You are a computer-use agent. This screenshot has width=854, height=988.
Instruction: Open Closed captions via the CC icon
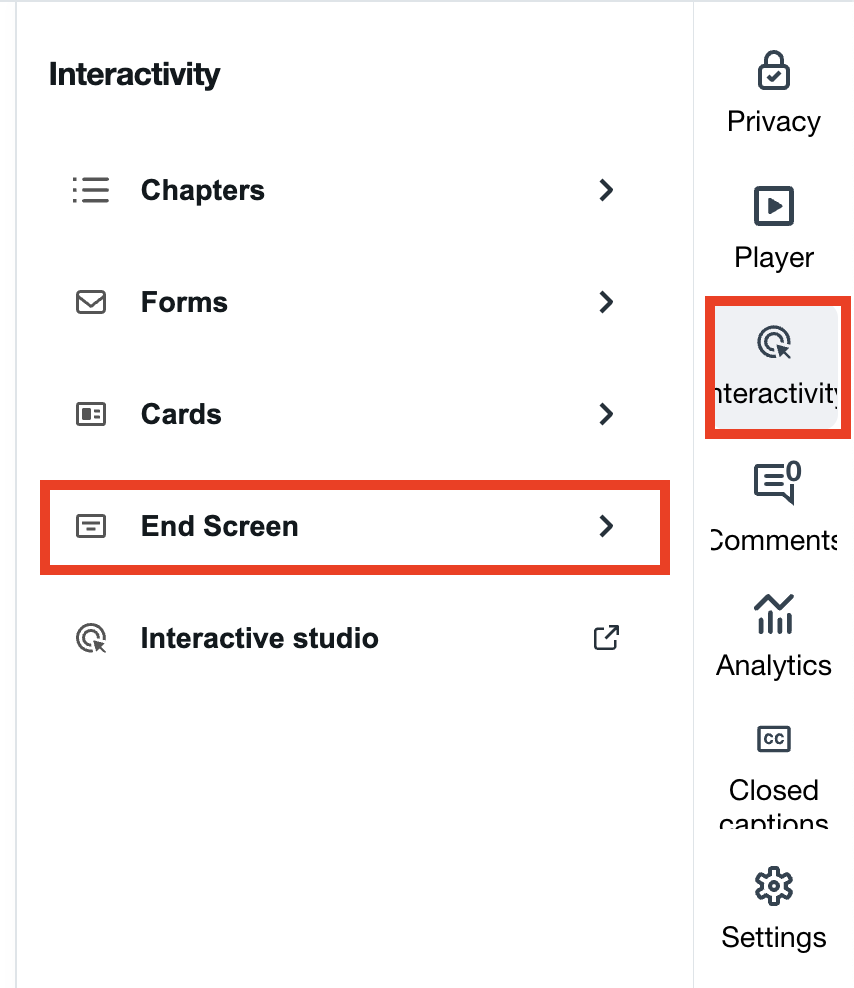(774, 739)
